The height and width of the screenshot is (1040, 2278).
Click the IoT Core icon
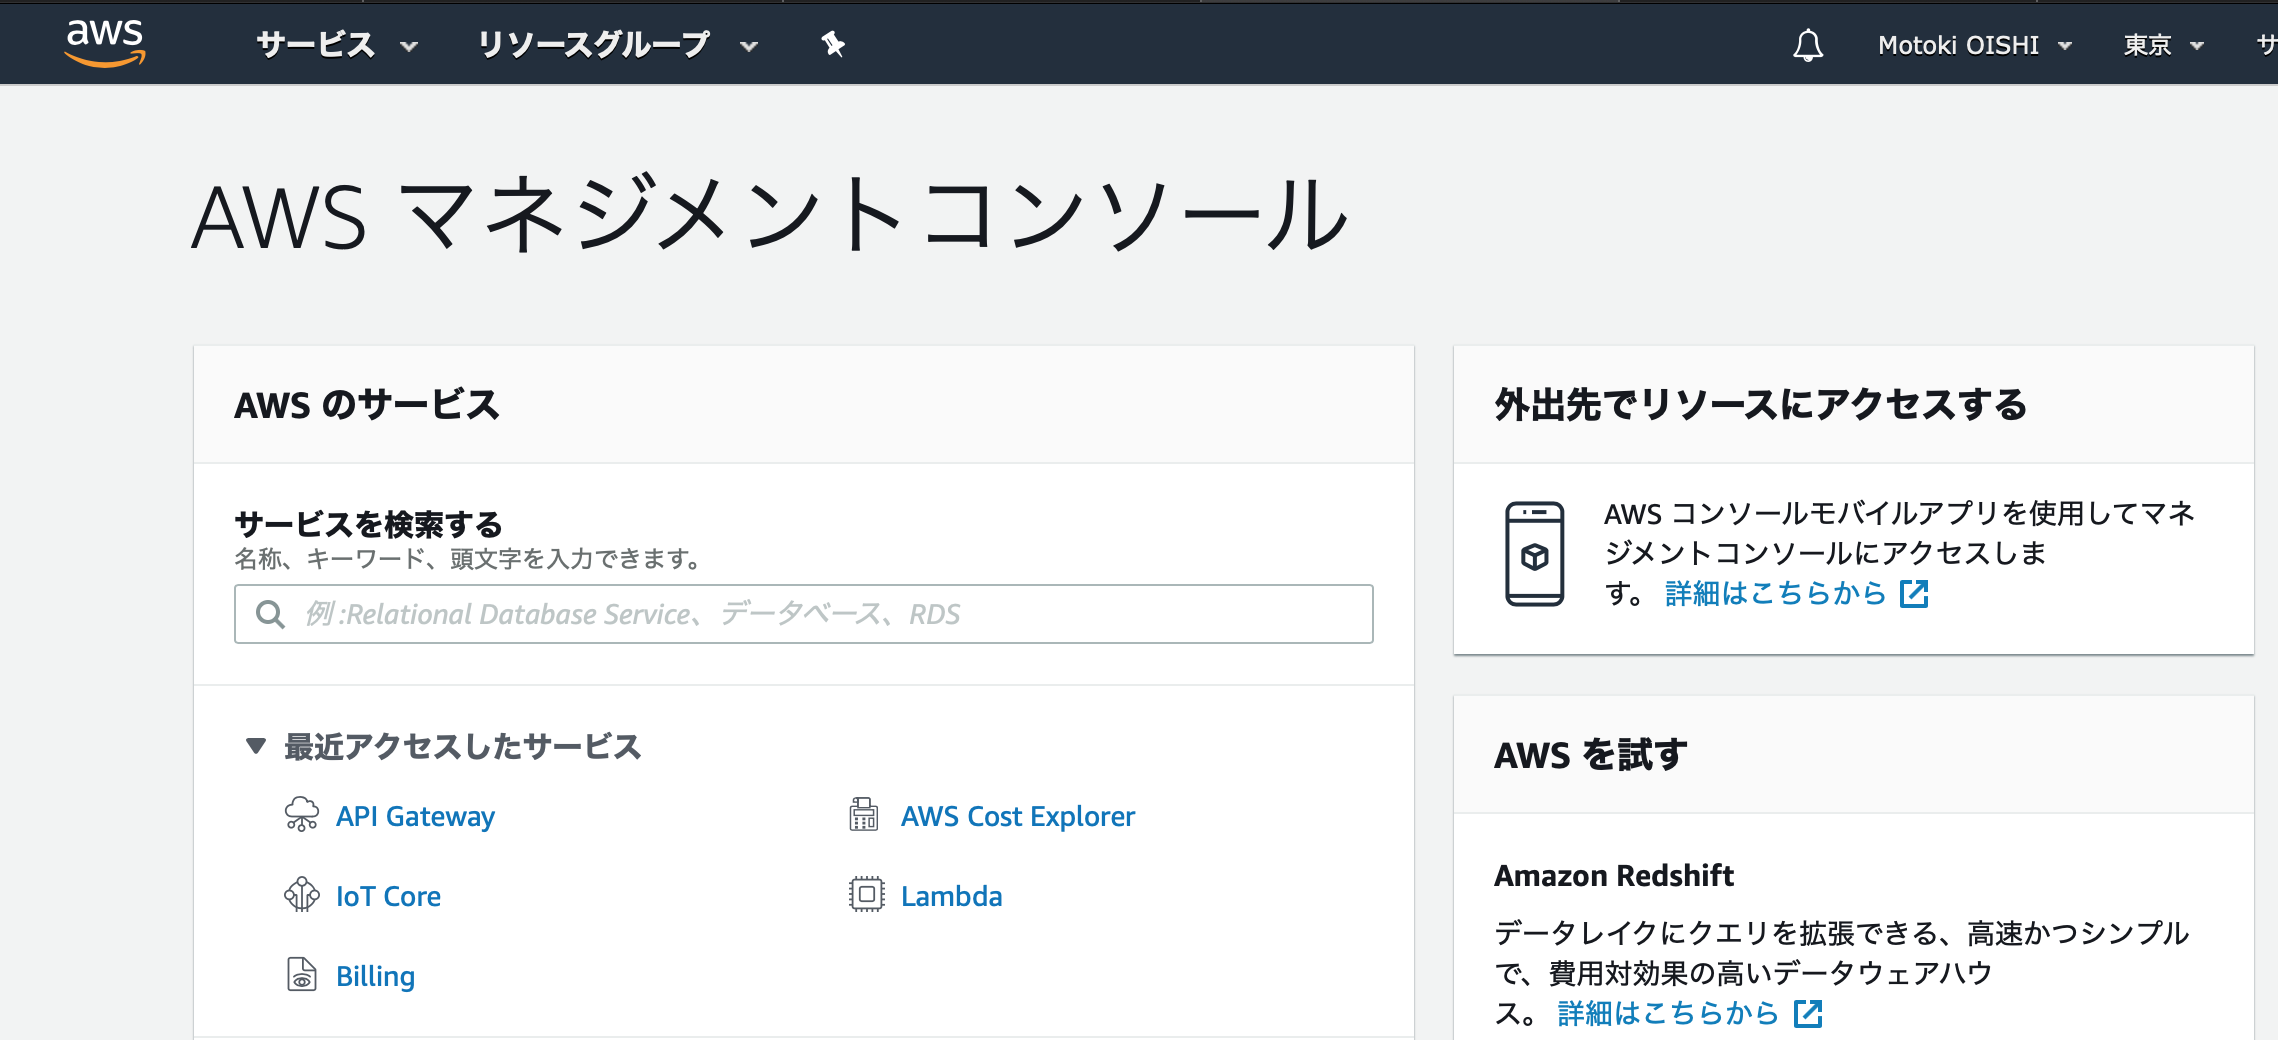coord(302,894)
